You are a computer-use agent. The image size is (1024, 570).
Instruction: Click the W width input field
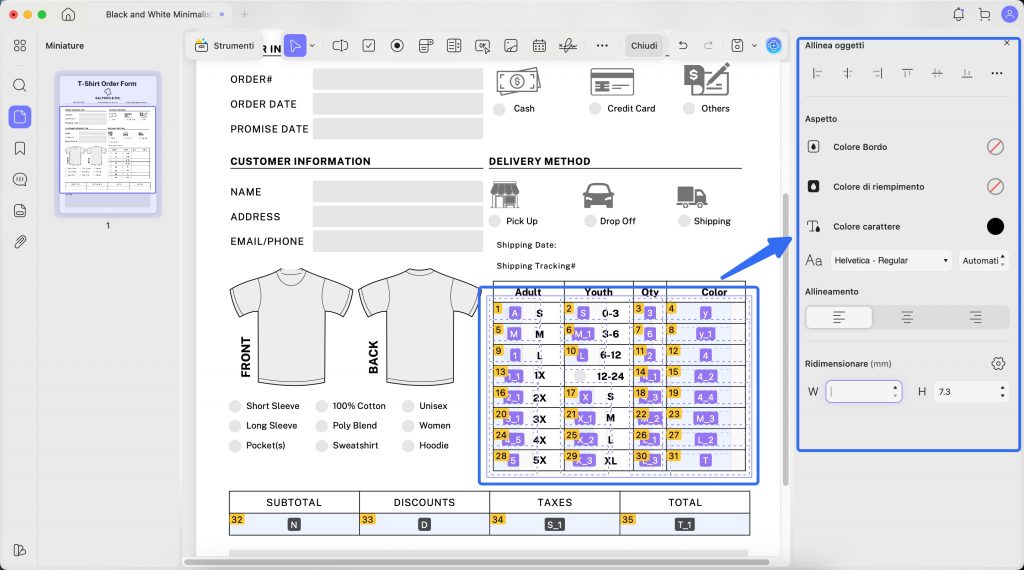863,392
